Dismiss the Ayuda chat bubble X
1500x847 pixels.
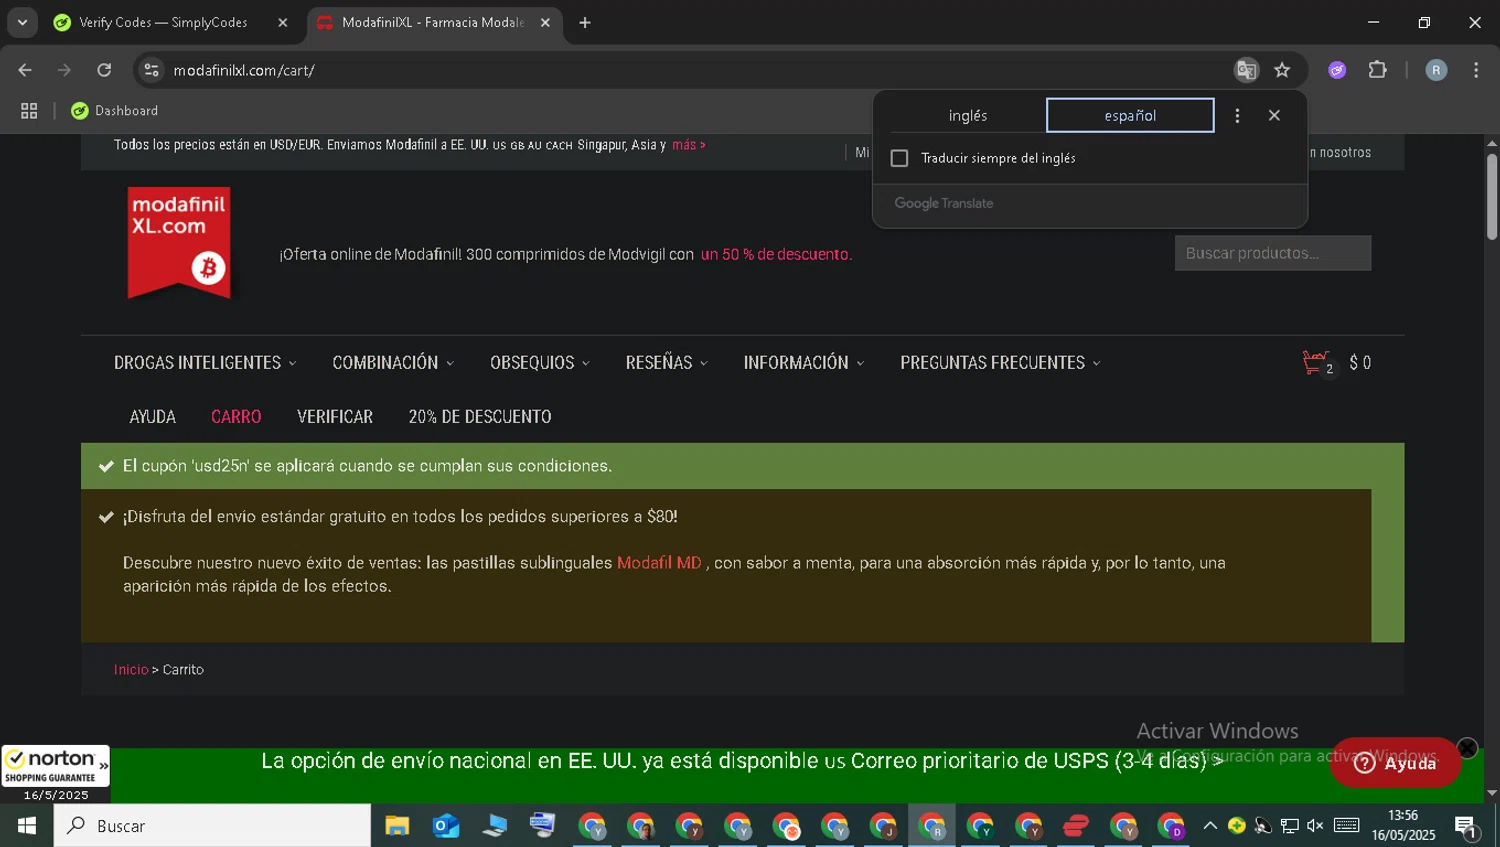(x=1467, y=748)
